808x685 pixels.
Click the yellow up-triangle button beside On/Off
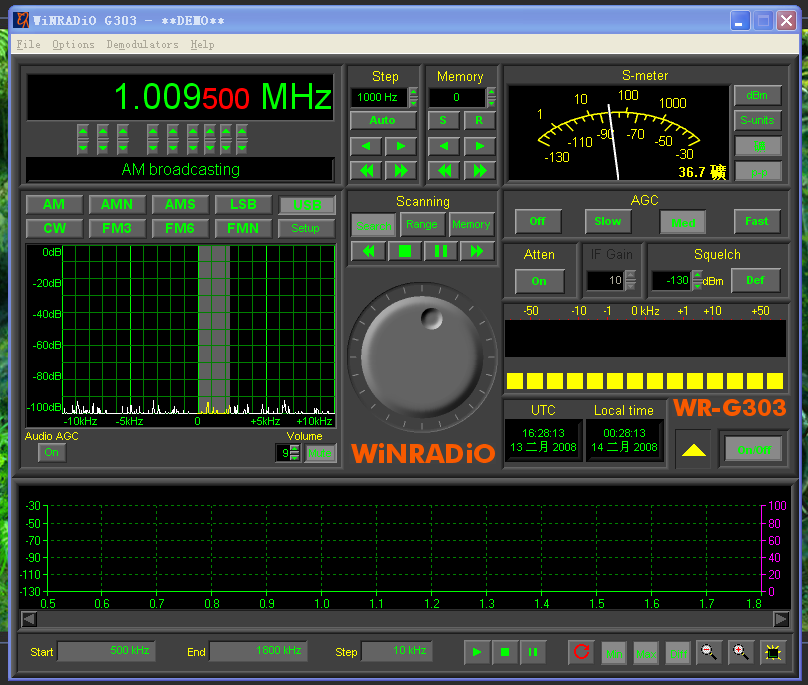694,450
